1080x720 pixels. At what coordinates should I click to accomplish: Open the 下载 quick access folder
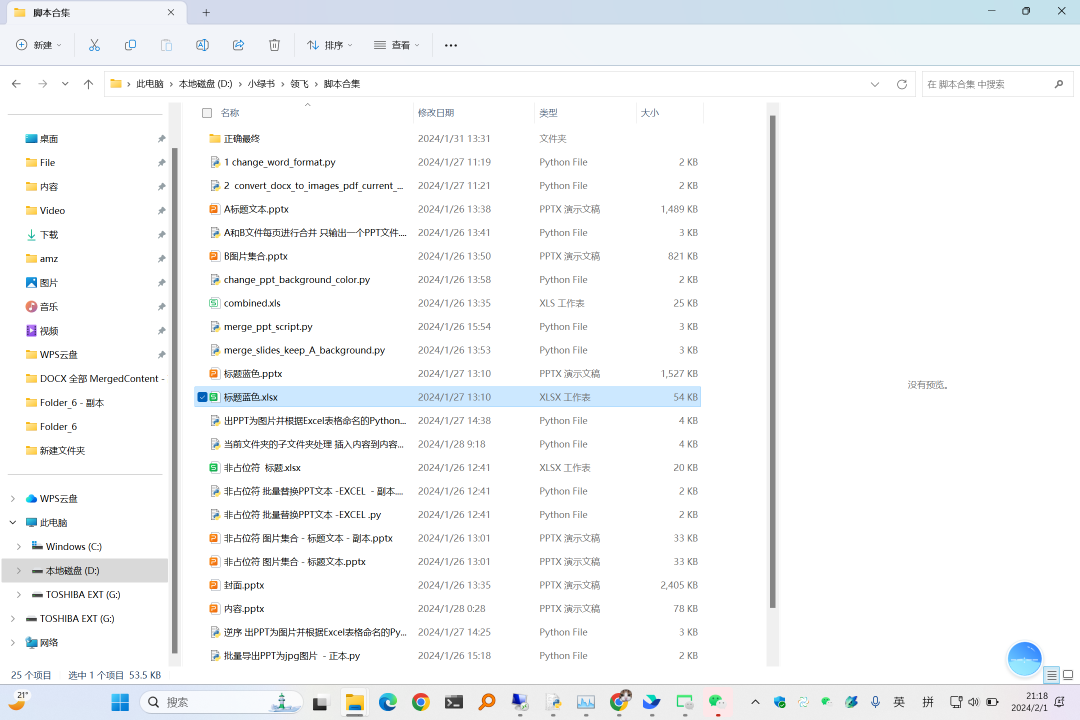(49, 235)
